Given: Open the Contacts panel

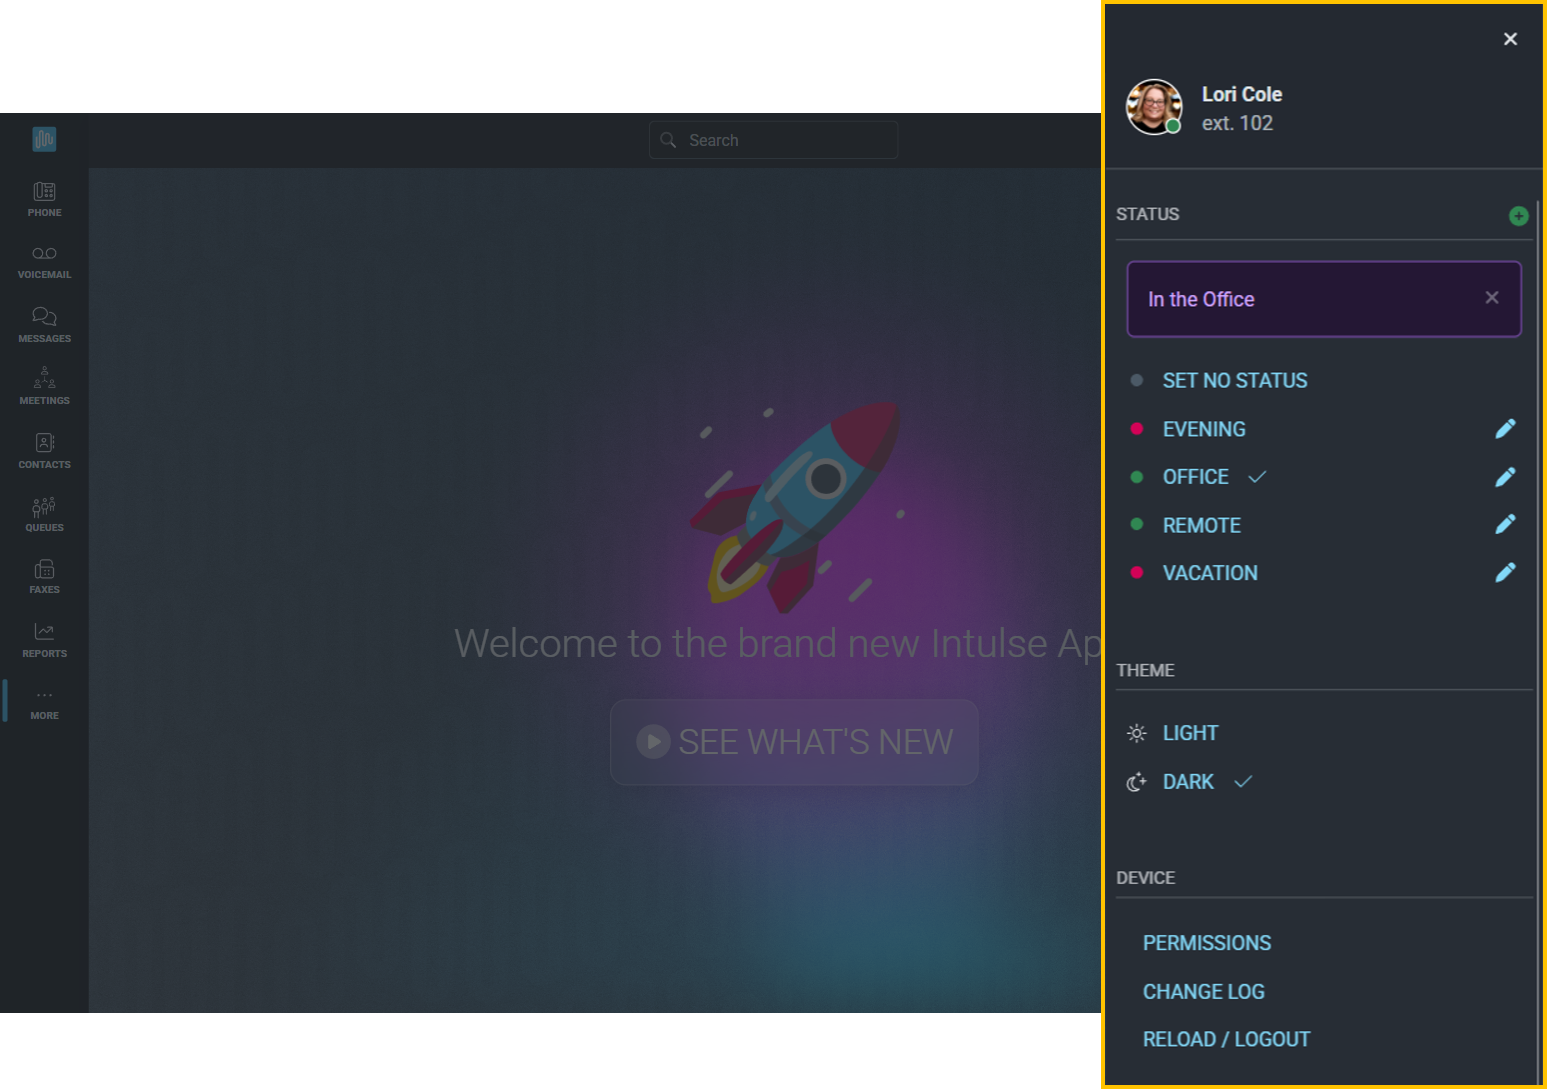Looking at the screenshot, I should pyautogui.click(x=44, y=449).
